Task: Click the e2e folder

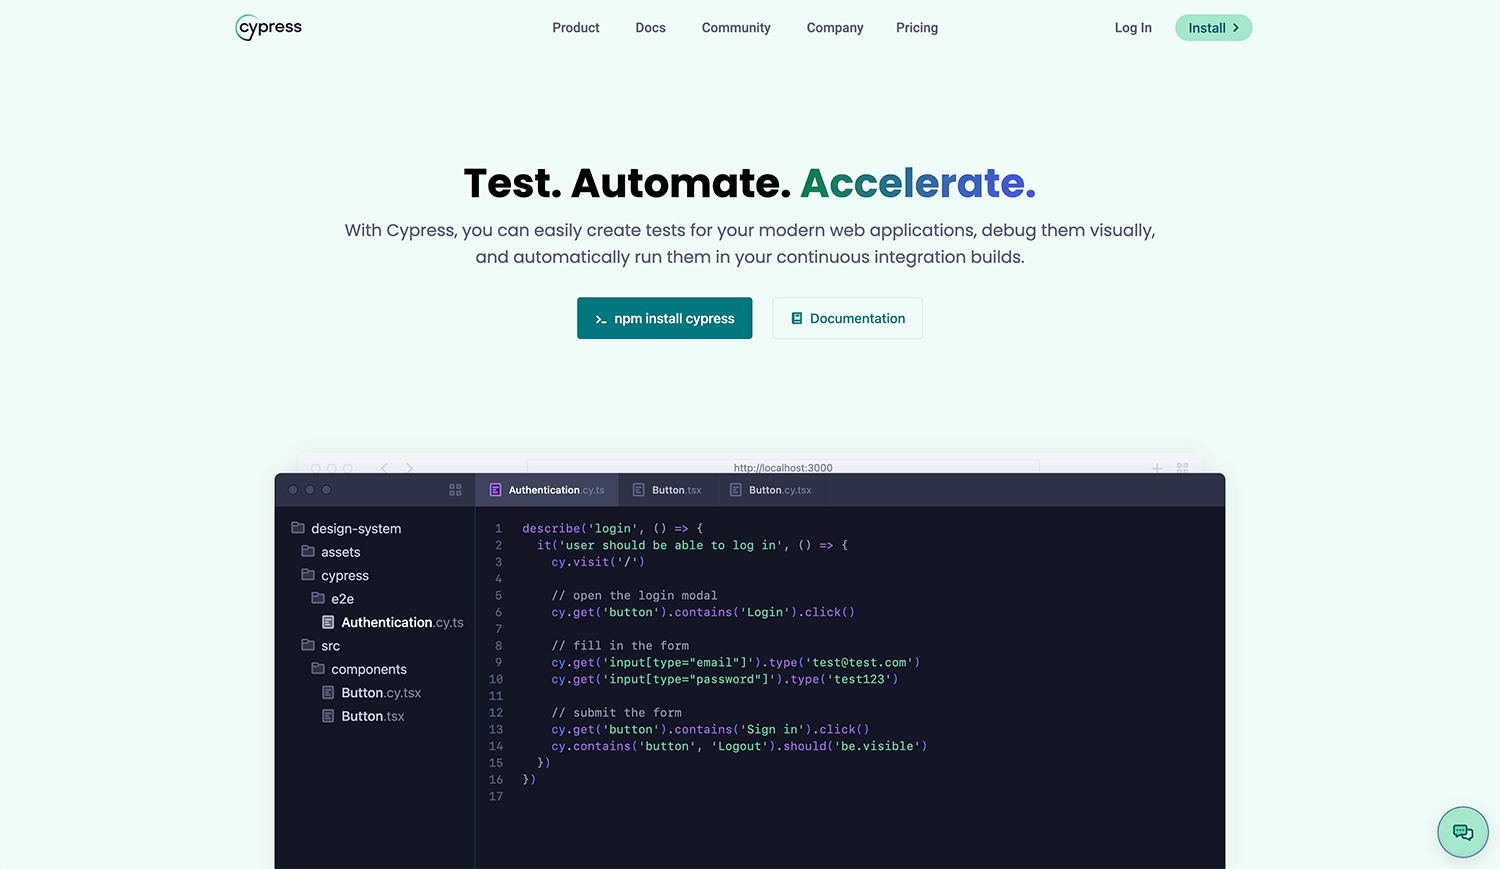Action: click(333, 599)
